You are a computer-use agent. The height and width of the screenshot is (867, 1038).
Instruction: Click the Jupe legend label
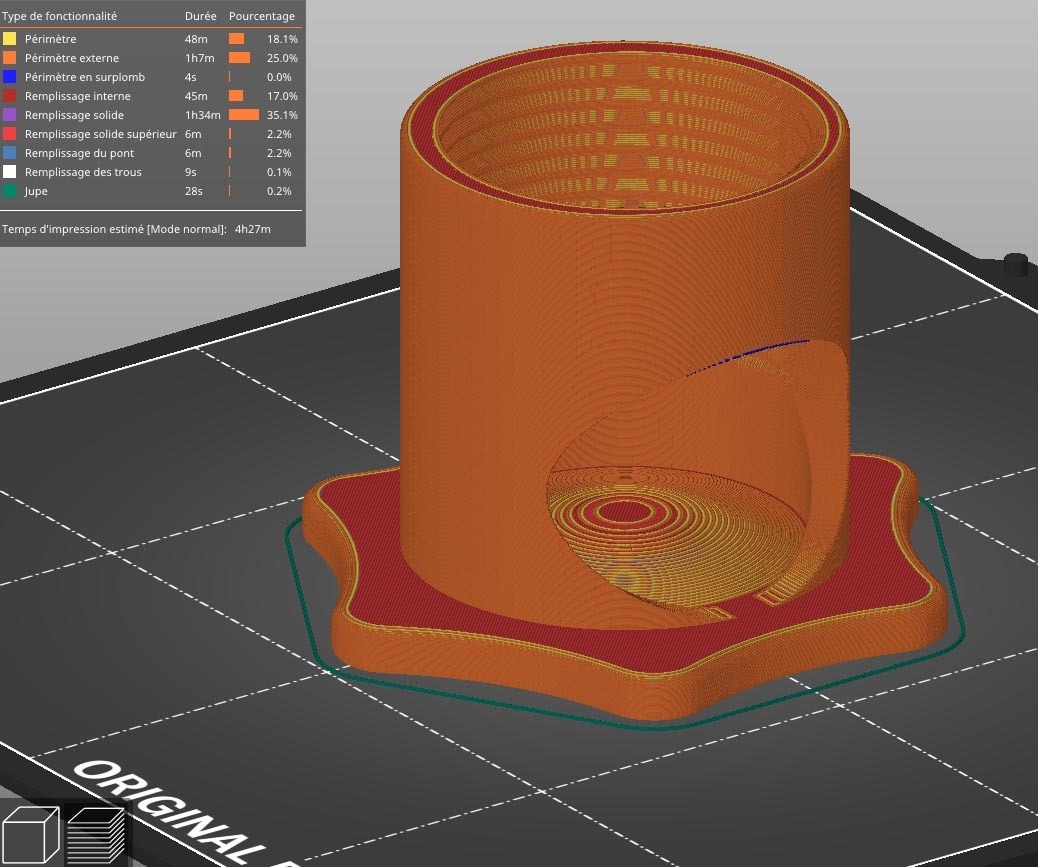coord(36,191)
